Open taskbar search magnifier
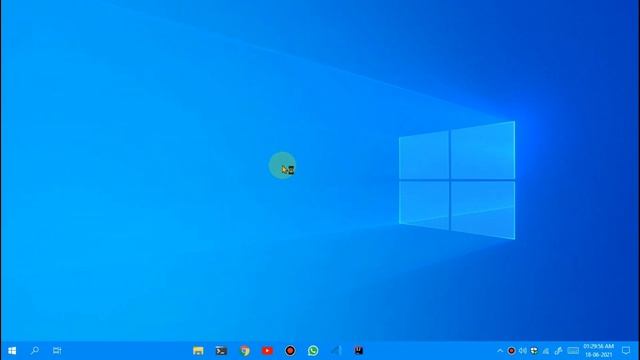 click(35, 350)
